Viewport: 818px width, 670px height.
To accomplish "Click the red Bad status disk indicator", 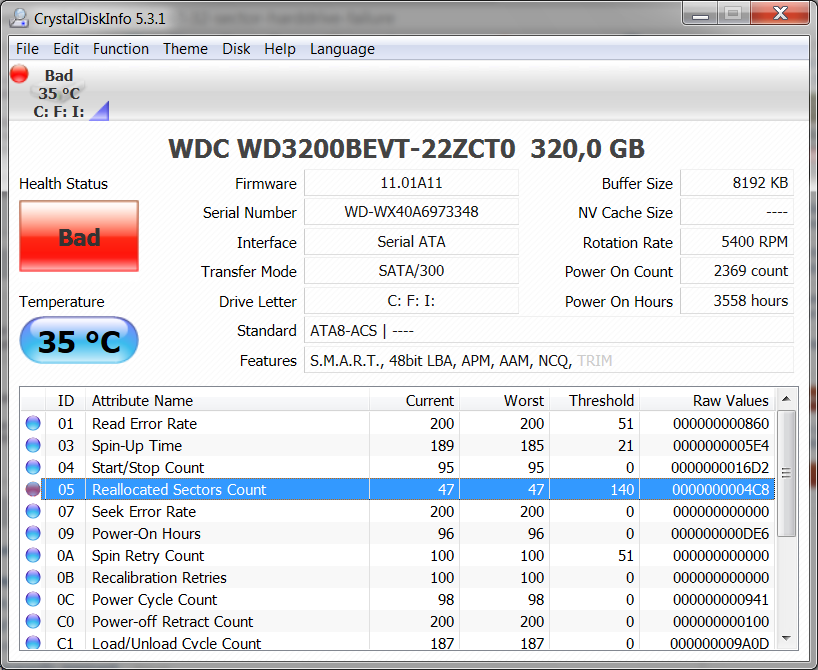I will point(19,74).
